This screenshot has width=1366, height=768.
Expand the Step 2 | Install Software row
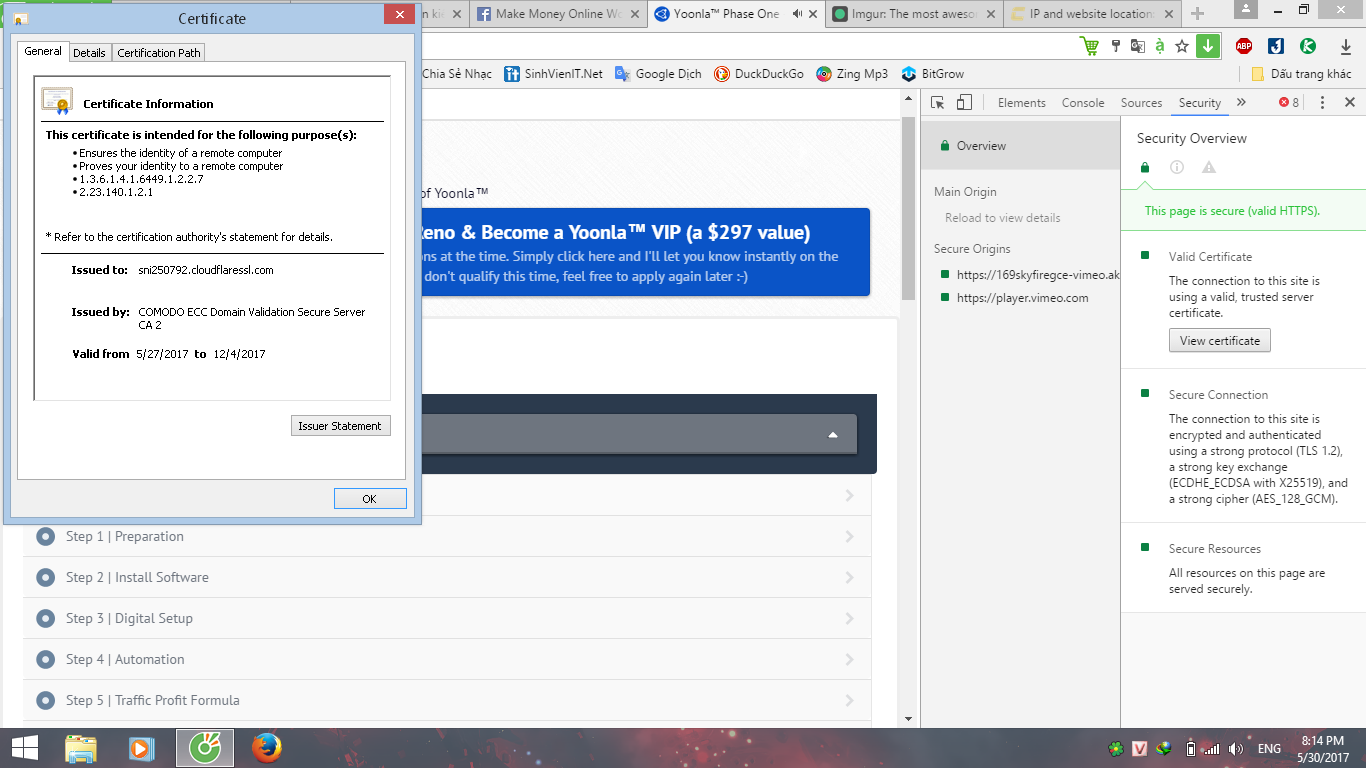[x=447, y=577]
